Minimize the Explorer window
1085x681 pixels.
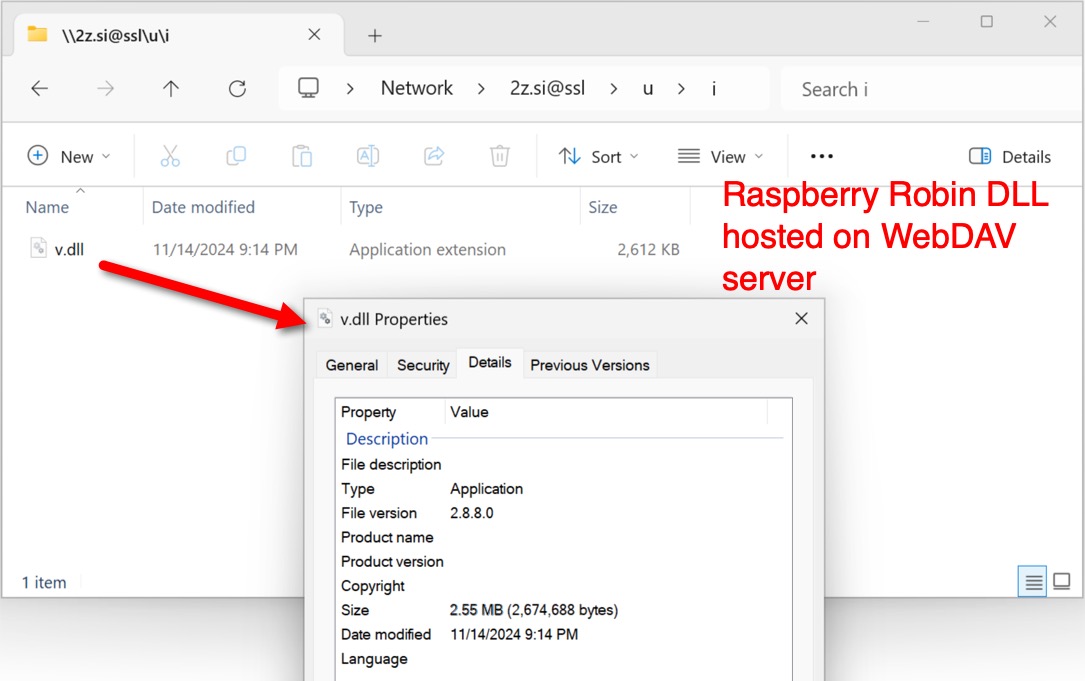(923, 21)
